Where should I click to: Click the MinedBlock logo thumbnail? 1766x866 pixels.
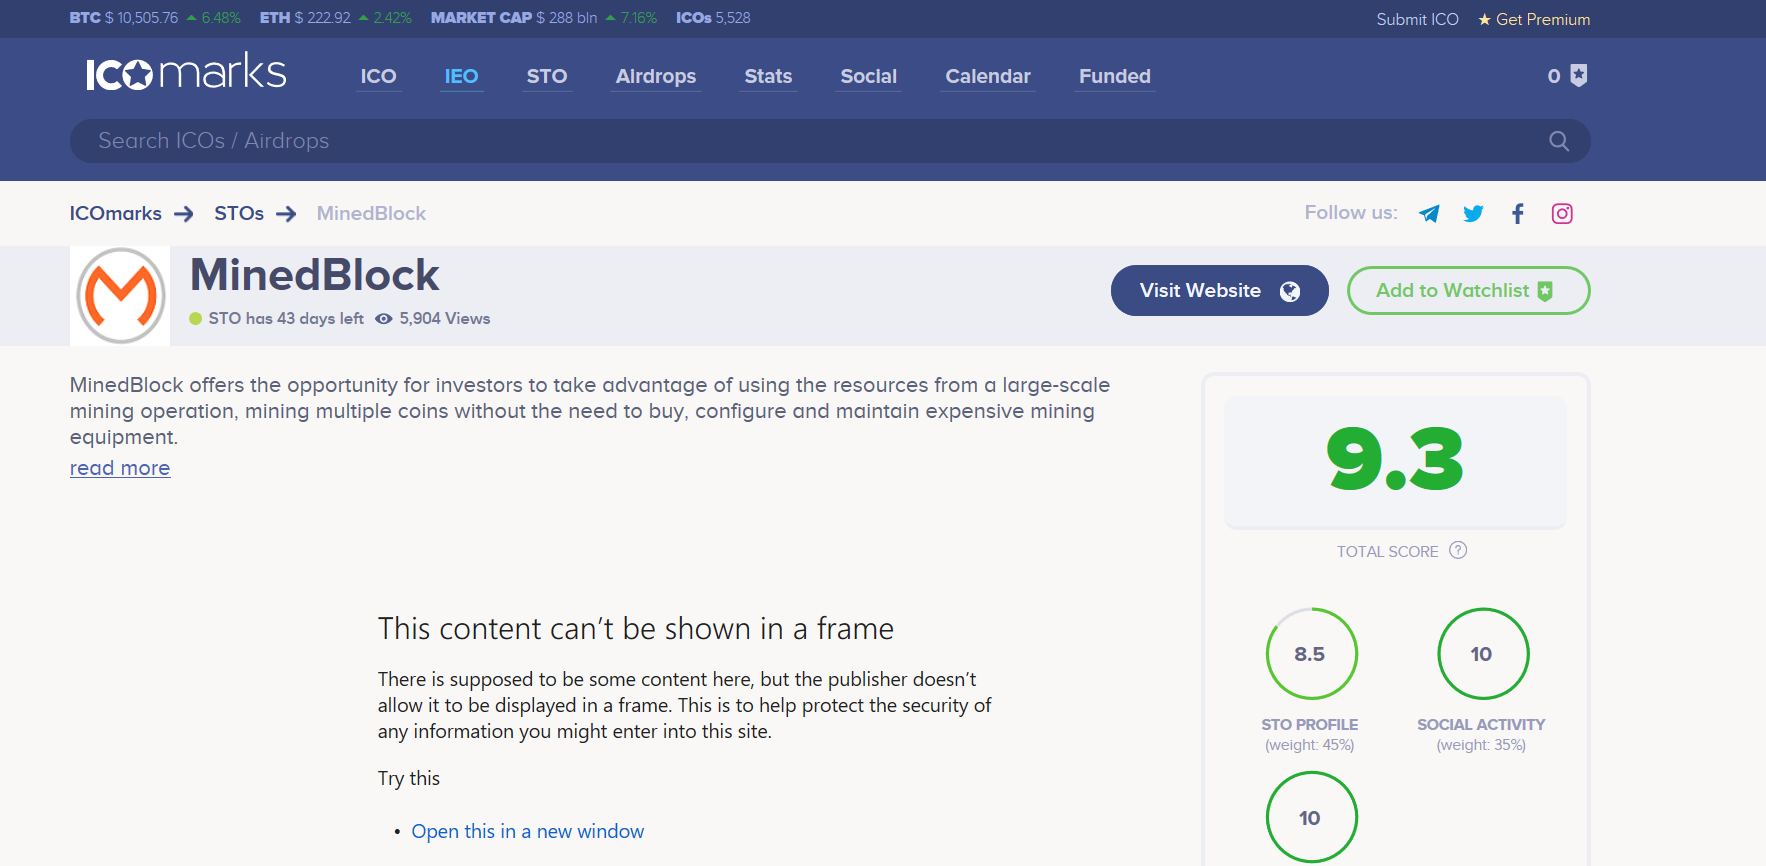click(120, 296)
